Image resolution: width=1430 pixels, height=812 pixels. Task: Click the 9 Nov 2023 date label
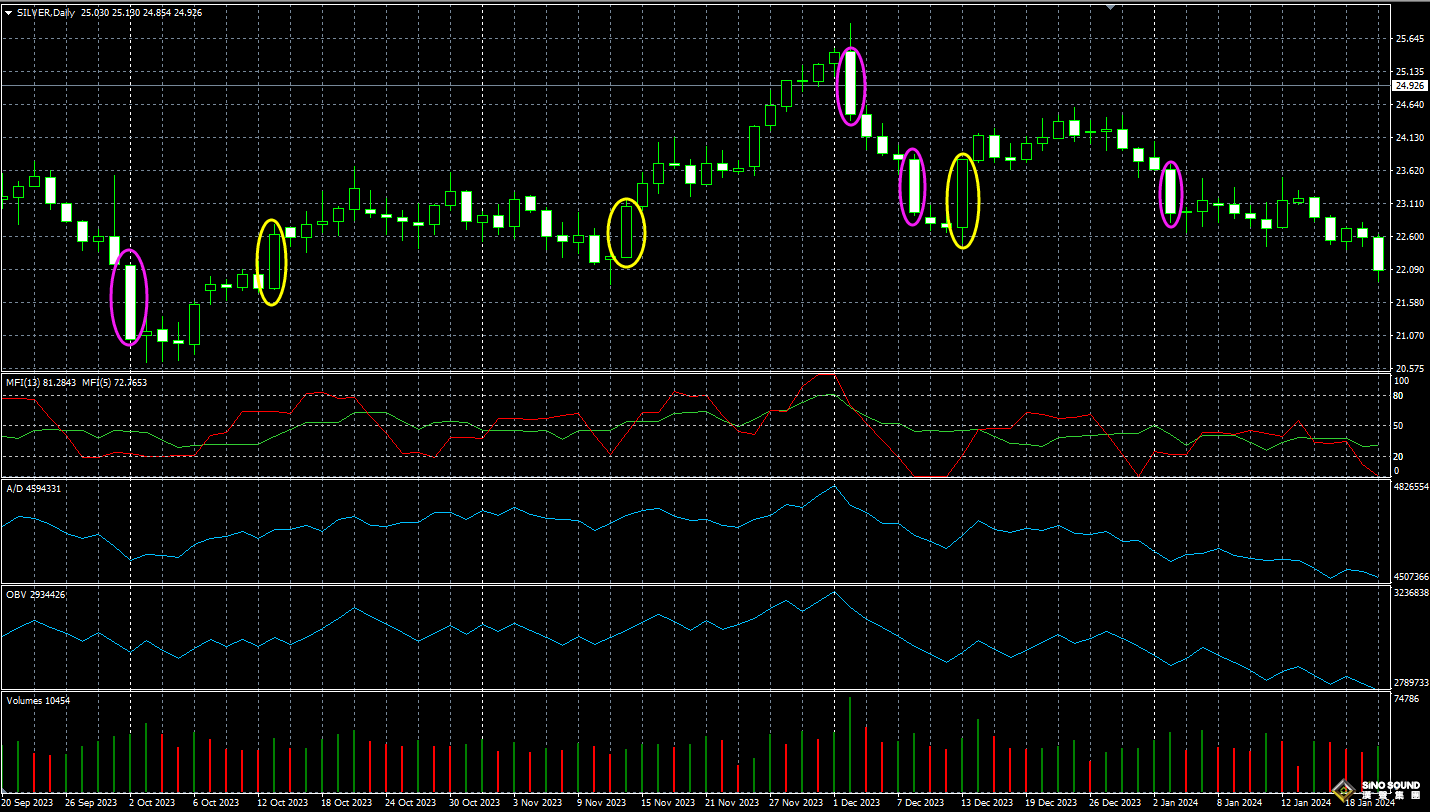[x=601, y=803]
